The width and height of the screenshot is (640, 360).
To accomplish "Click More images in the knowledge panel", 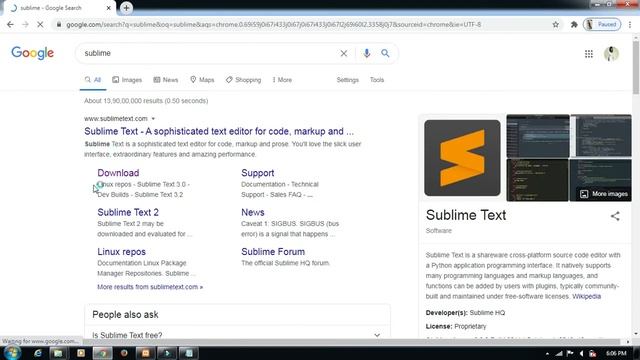I will coord(604,194).
